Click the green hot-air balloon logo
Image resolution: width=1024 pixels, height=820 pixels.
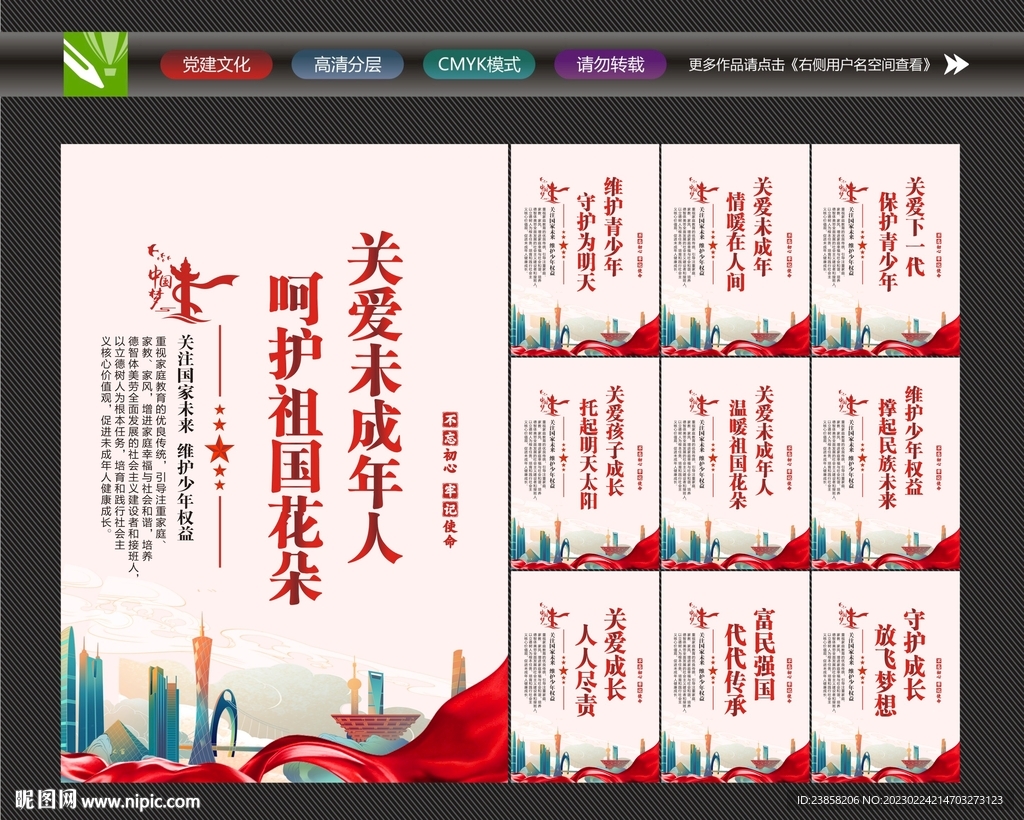point(95,64)
